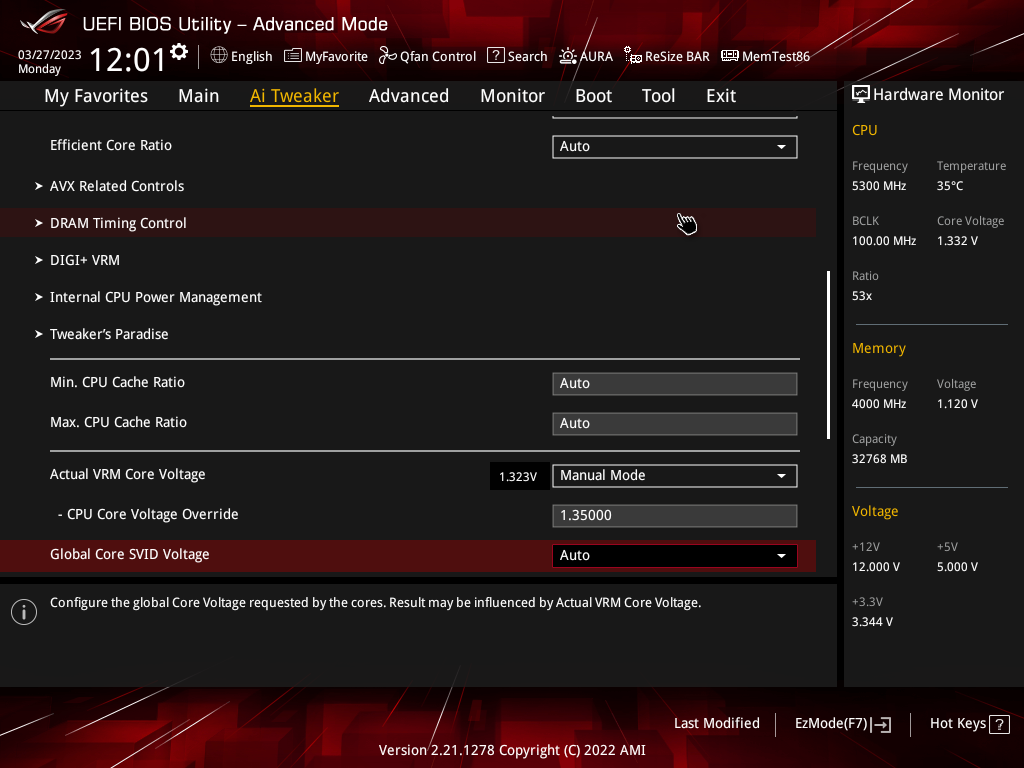1024x768 pixels.
Task: Click the vertical scrollbar of the settings list
Action: pyautogui.click(x=828, y=355)
